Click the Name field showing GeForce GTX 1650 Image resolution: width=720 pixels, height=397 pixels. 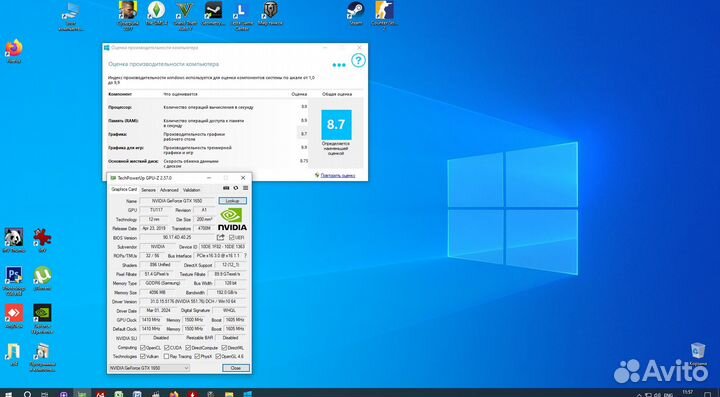pyautogui.click(x=178, y=201)
